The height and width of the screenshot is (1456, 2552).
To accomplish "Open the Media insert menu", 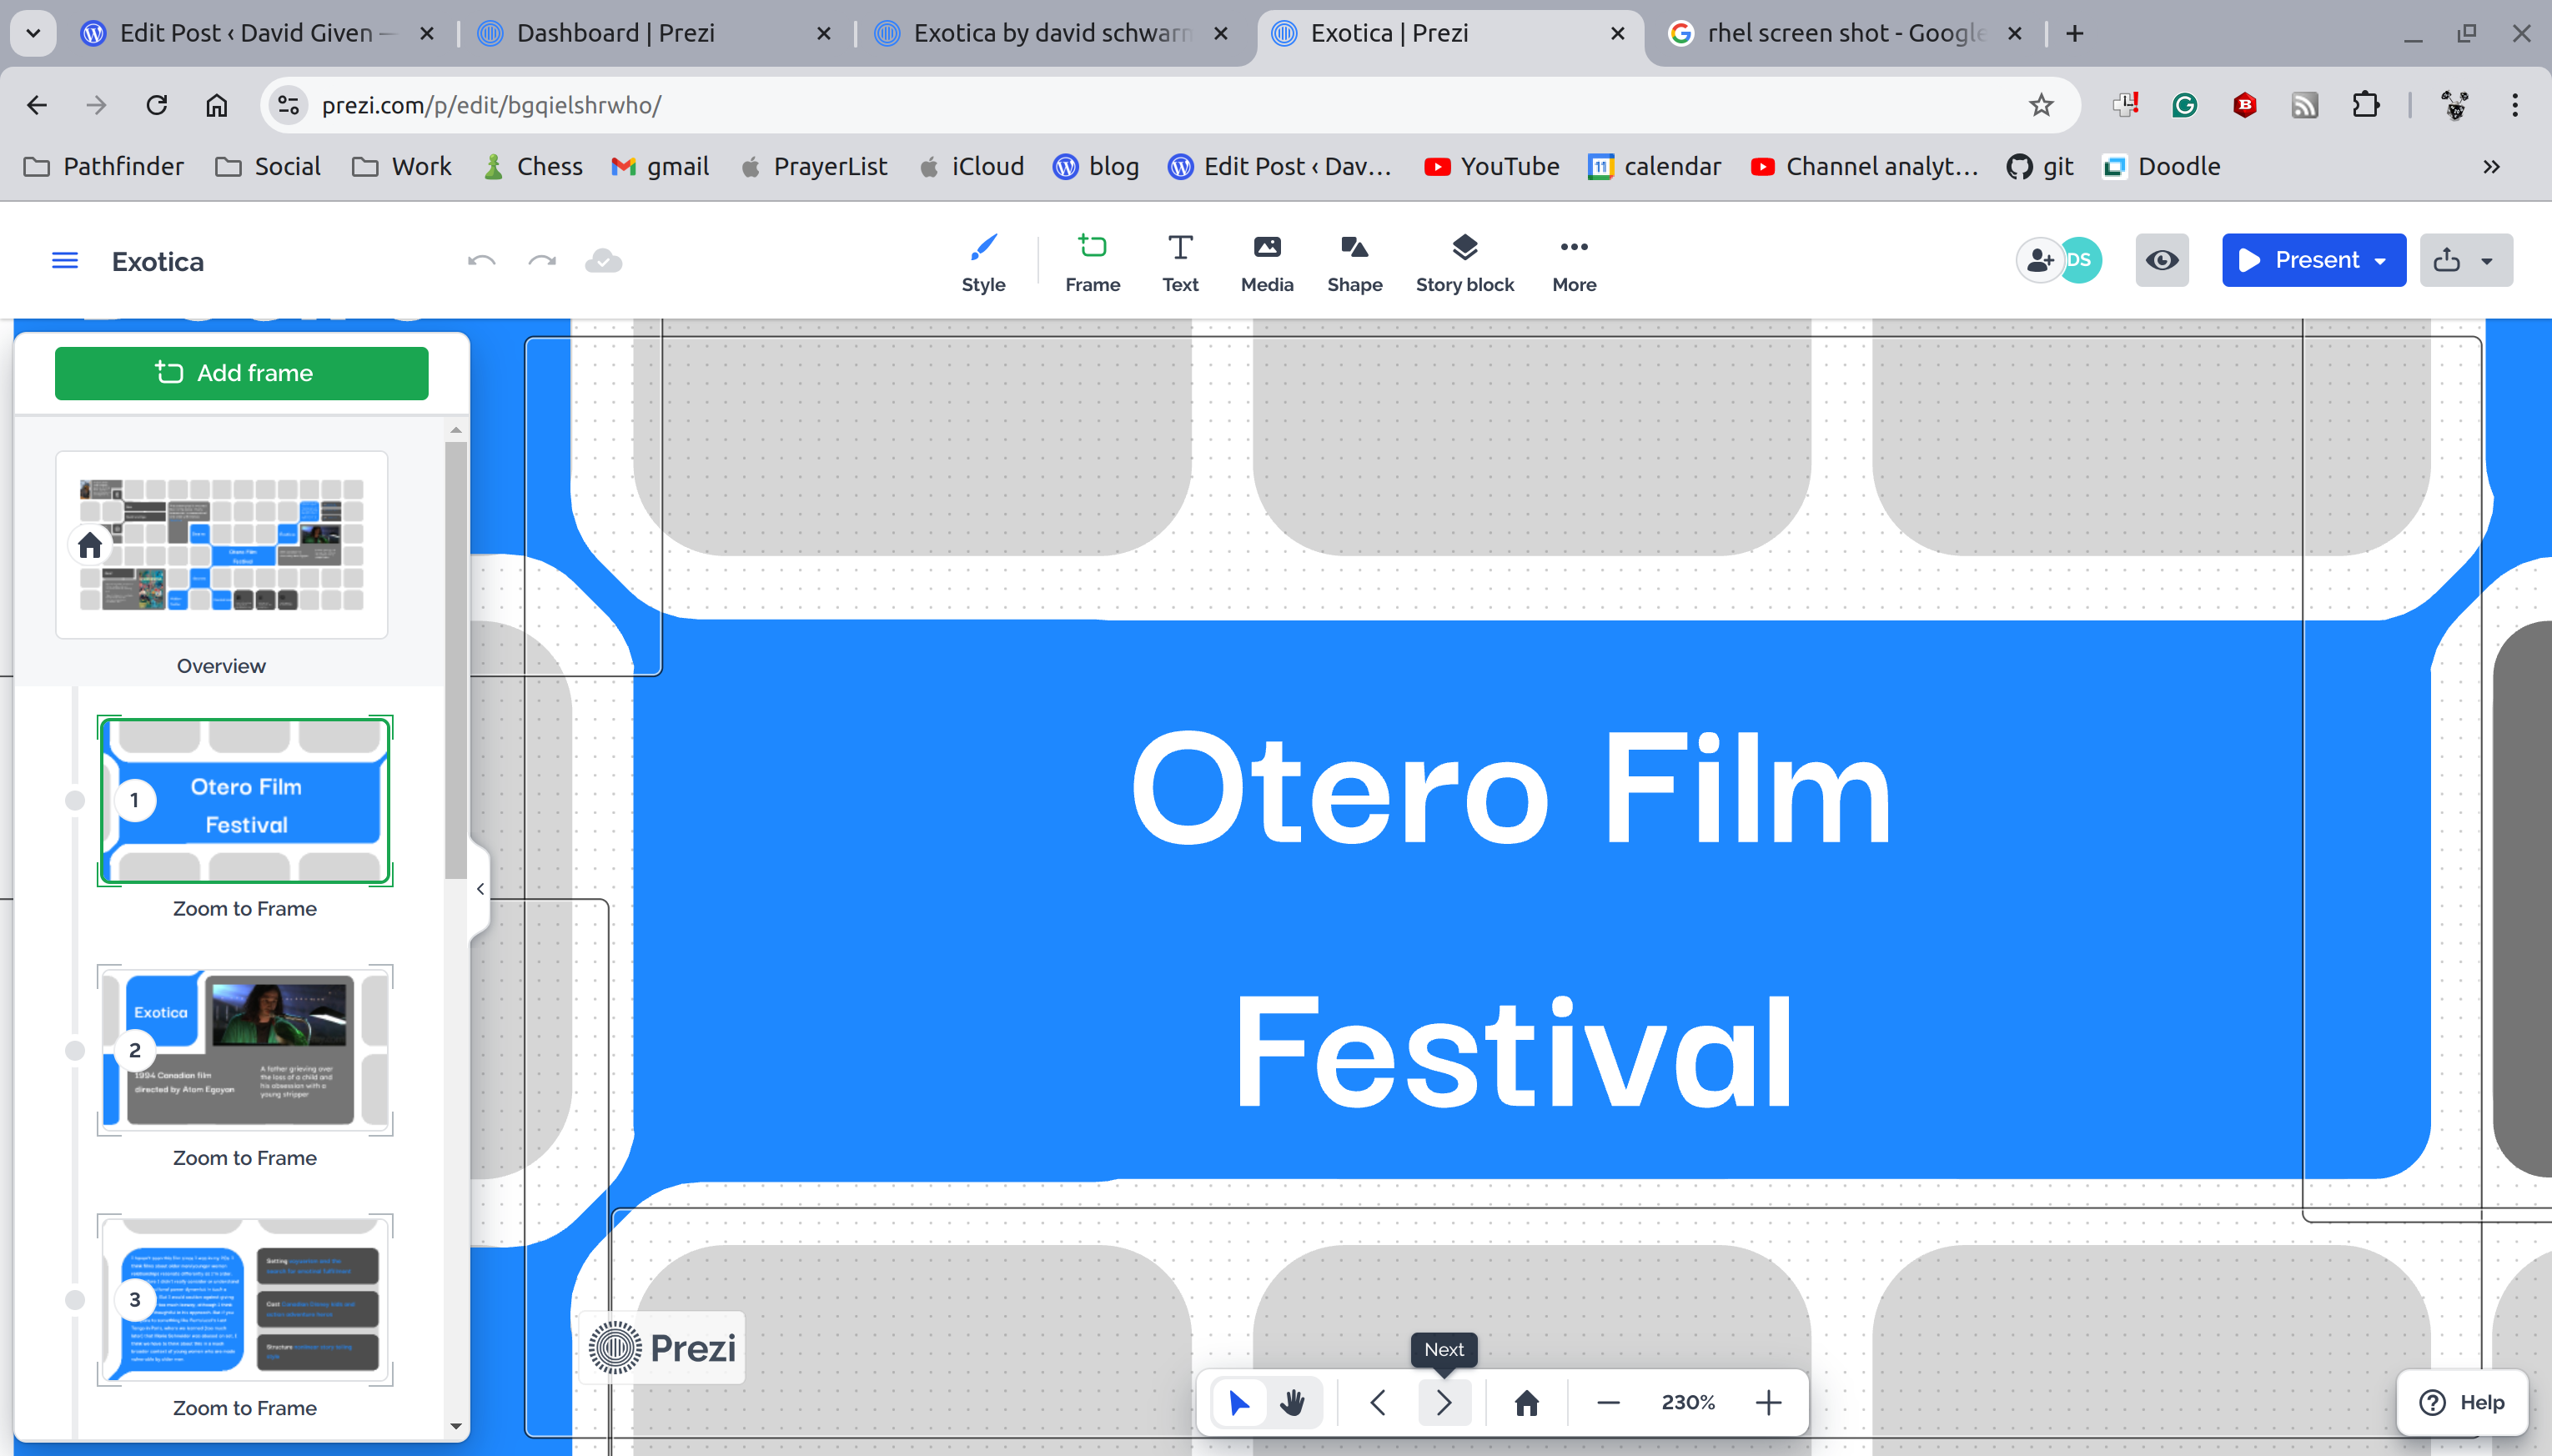I will [1266, 262].
